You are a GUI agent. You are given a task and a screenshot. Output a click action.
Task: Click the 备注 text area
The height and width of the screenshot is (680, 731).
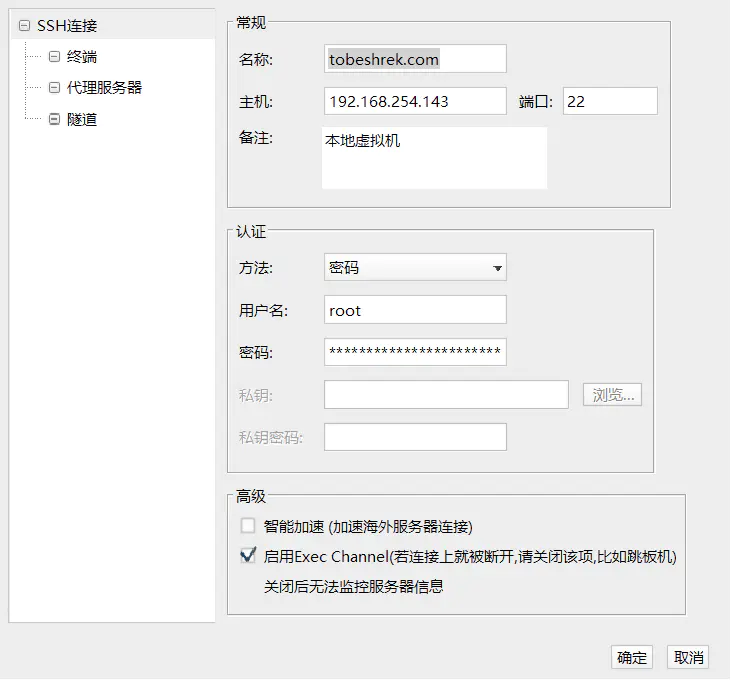point(434,158)
